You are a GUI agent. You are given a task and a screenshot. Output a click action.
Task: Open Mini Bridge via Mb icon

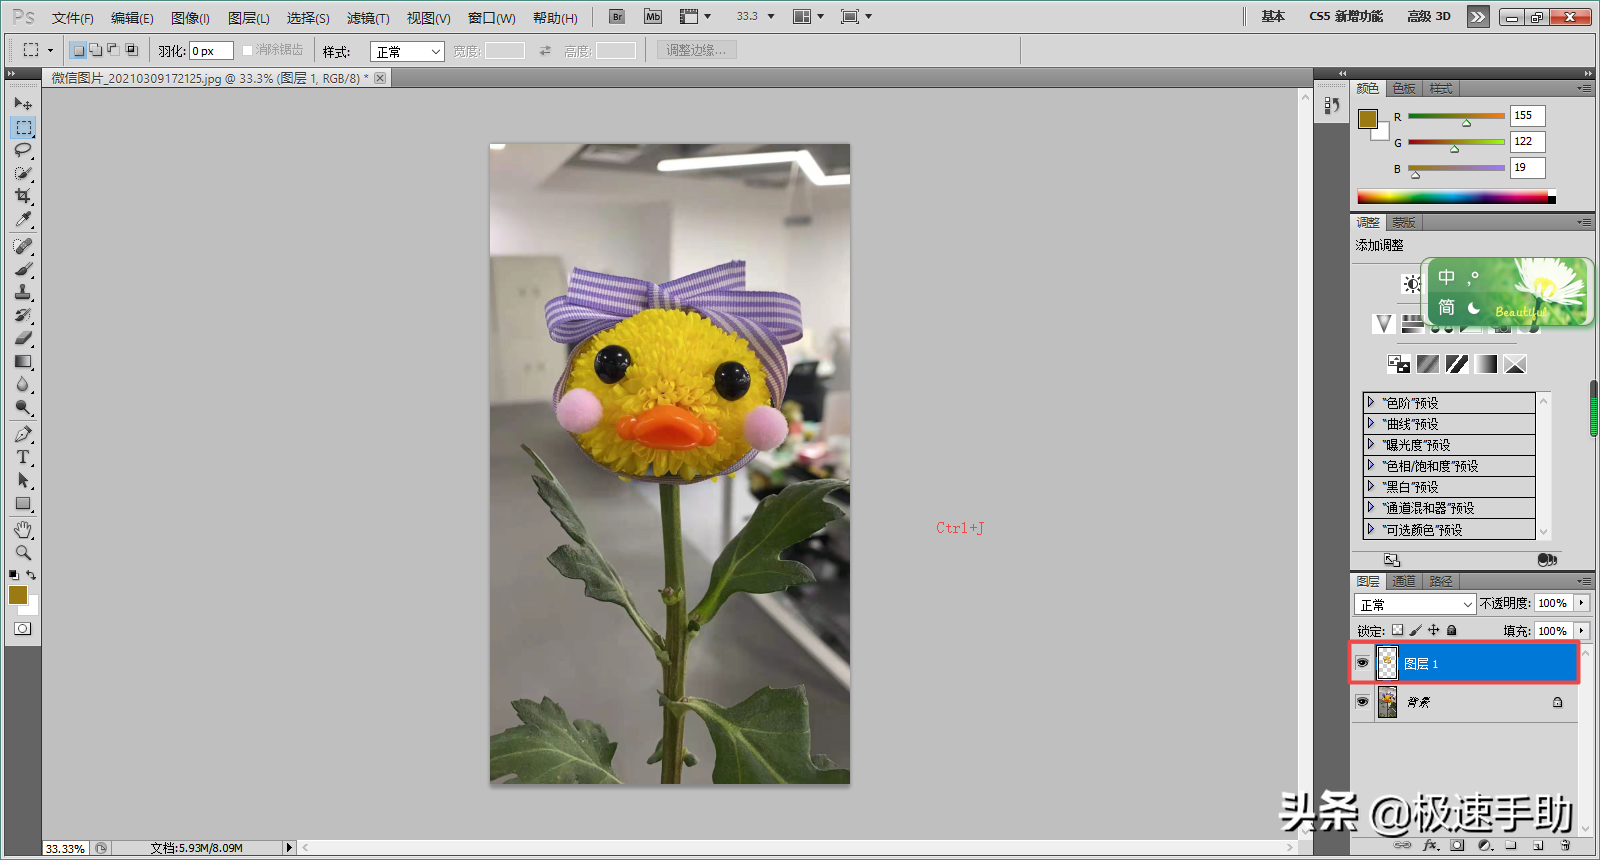tap(653, 16)
